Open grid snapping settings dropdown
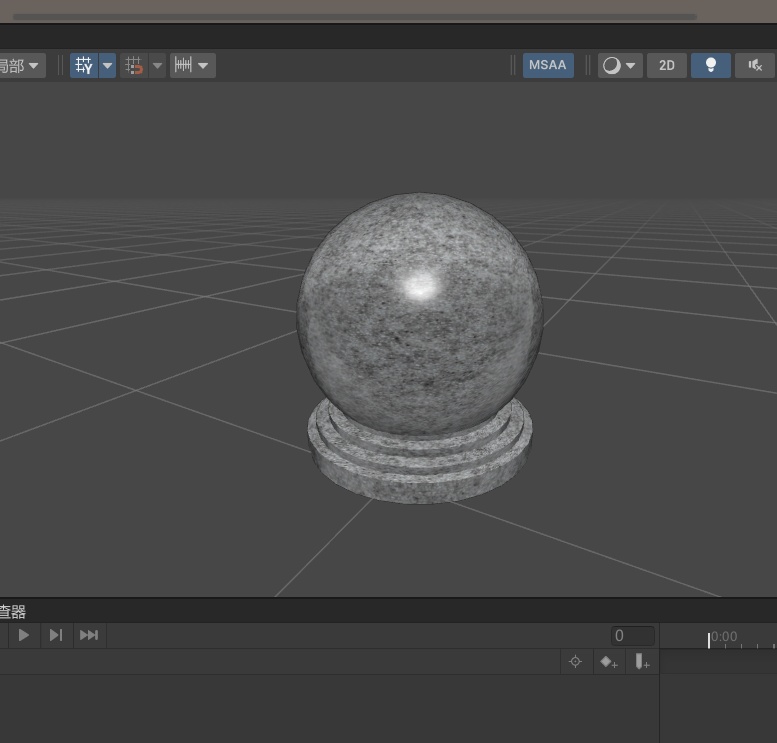Viewport: 777px width, 743px height. (157, 66)
